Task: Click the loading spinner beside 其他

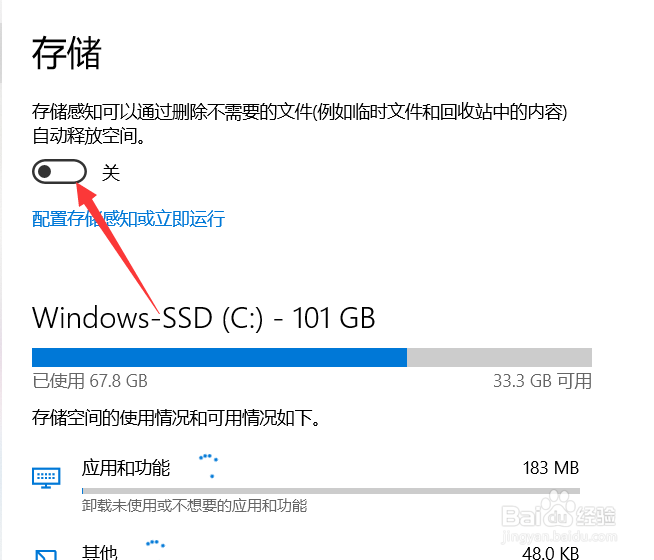Action: coord(154,546)
